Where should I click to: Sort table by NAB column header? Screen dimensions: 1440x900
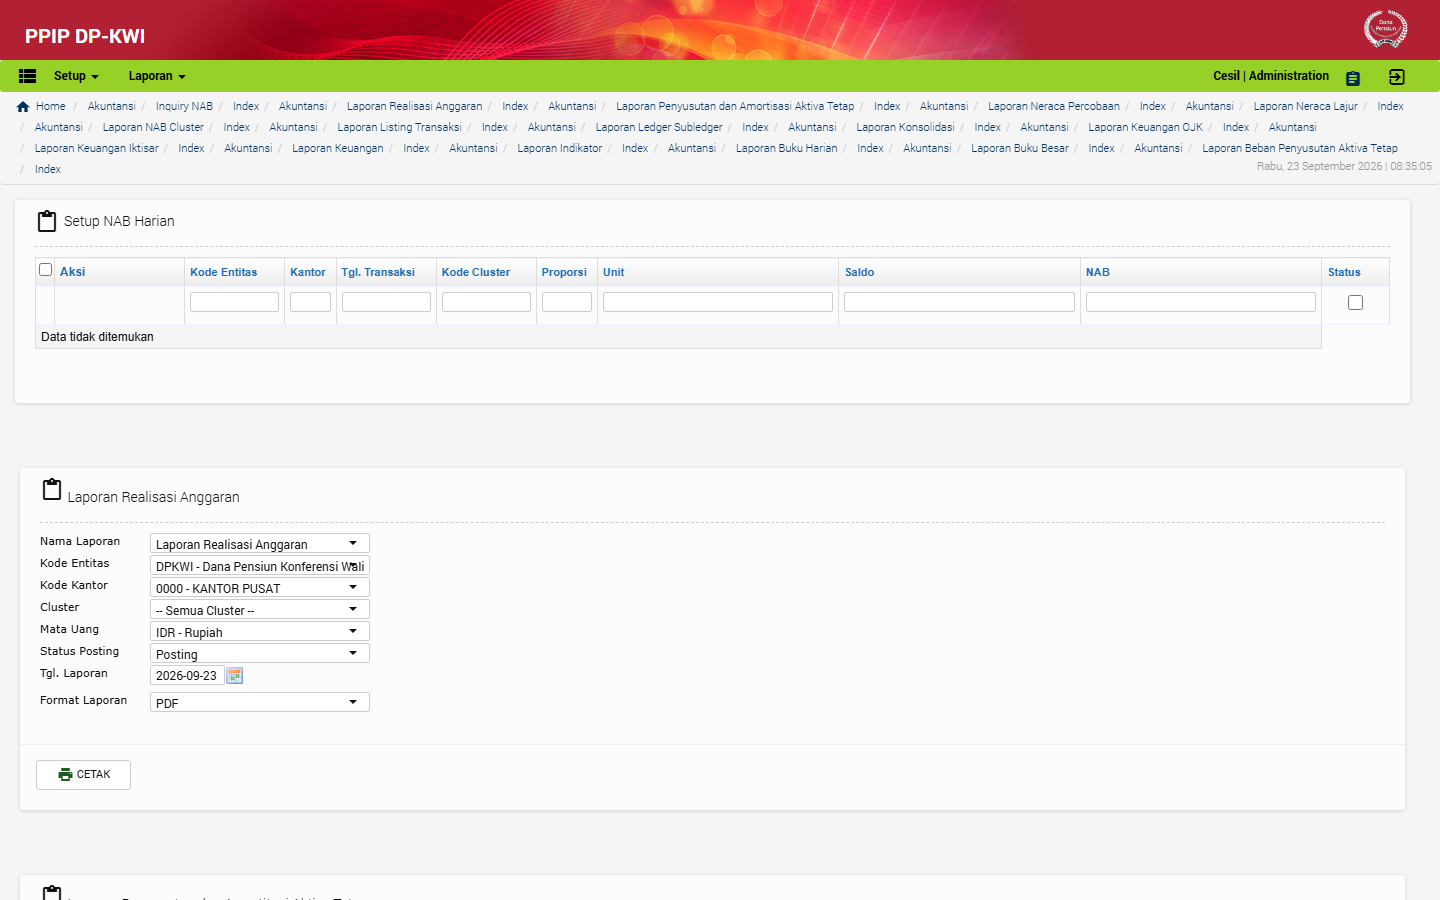[1098, 272]
